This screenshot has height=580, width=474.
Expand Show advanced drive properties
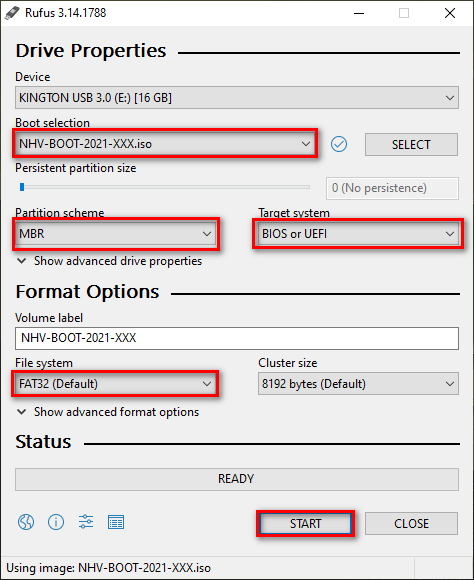[x=110, y=261]
